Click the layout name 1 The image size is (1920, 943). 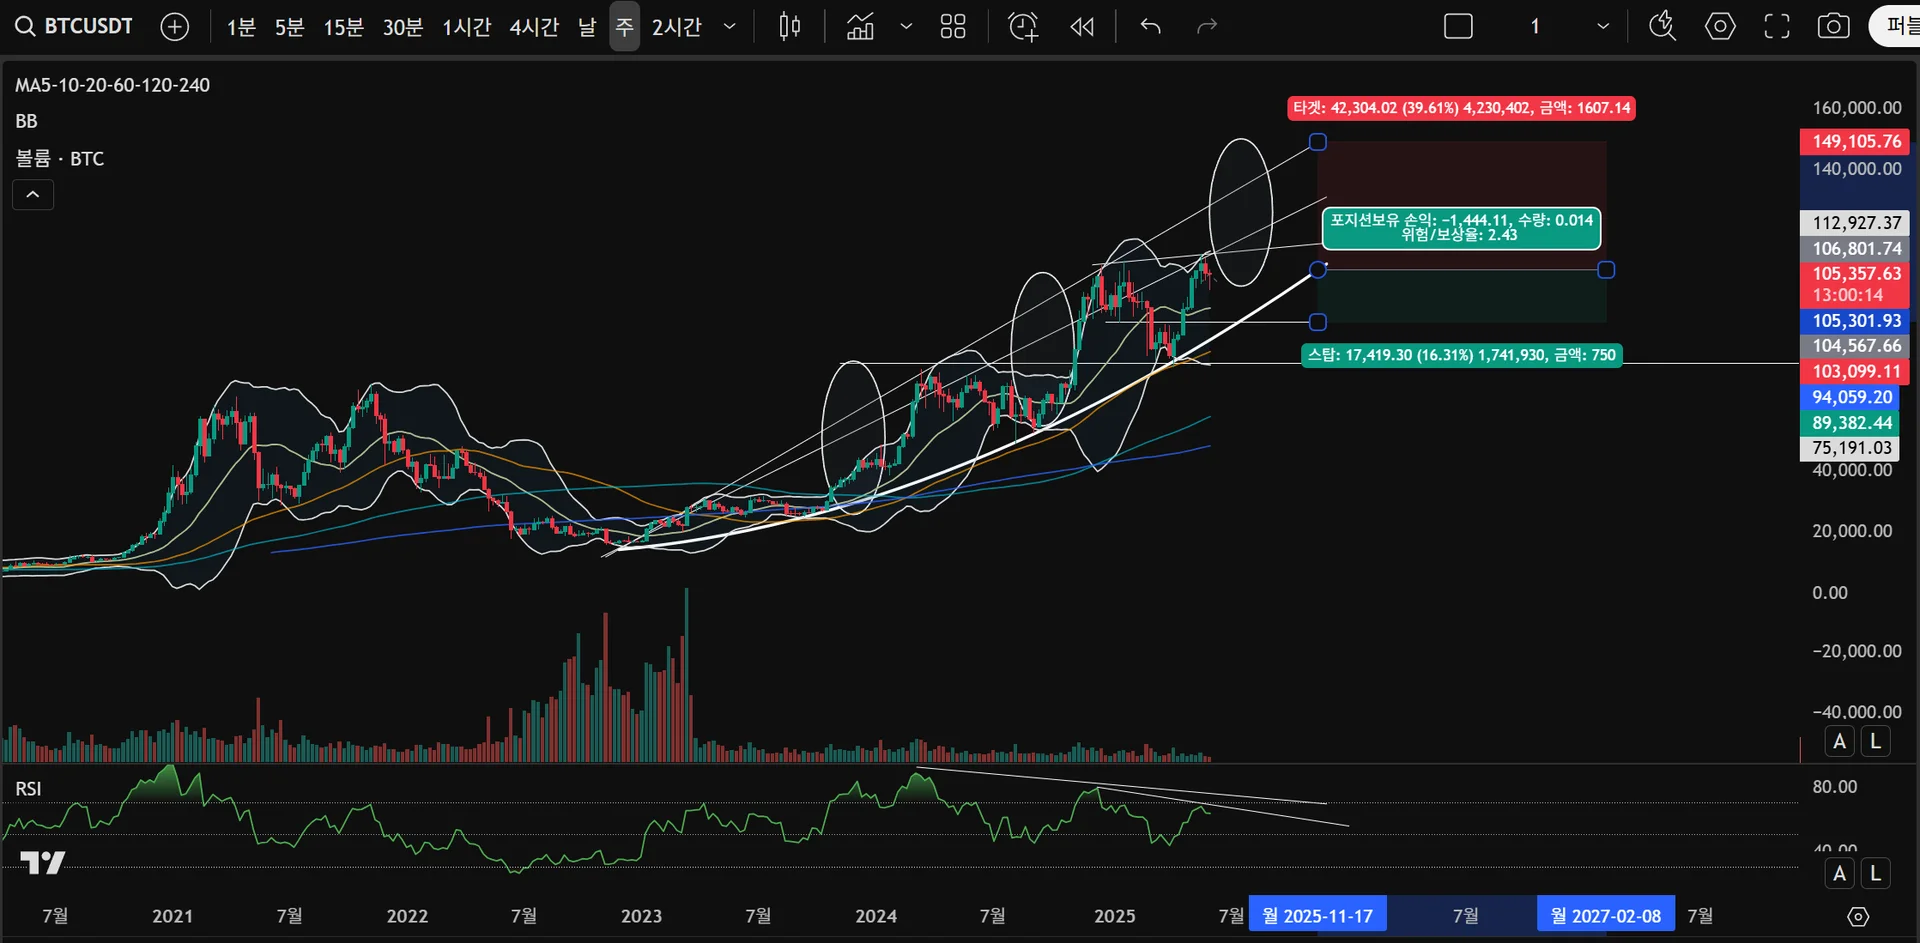click(x=1535, y=27)
